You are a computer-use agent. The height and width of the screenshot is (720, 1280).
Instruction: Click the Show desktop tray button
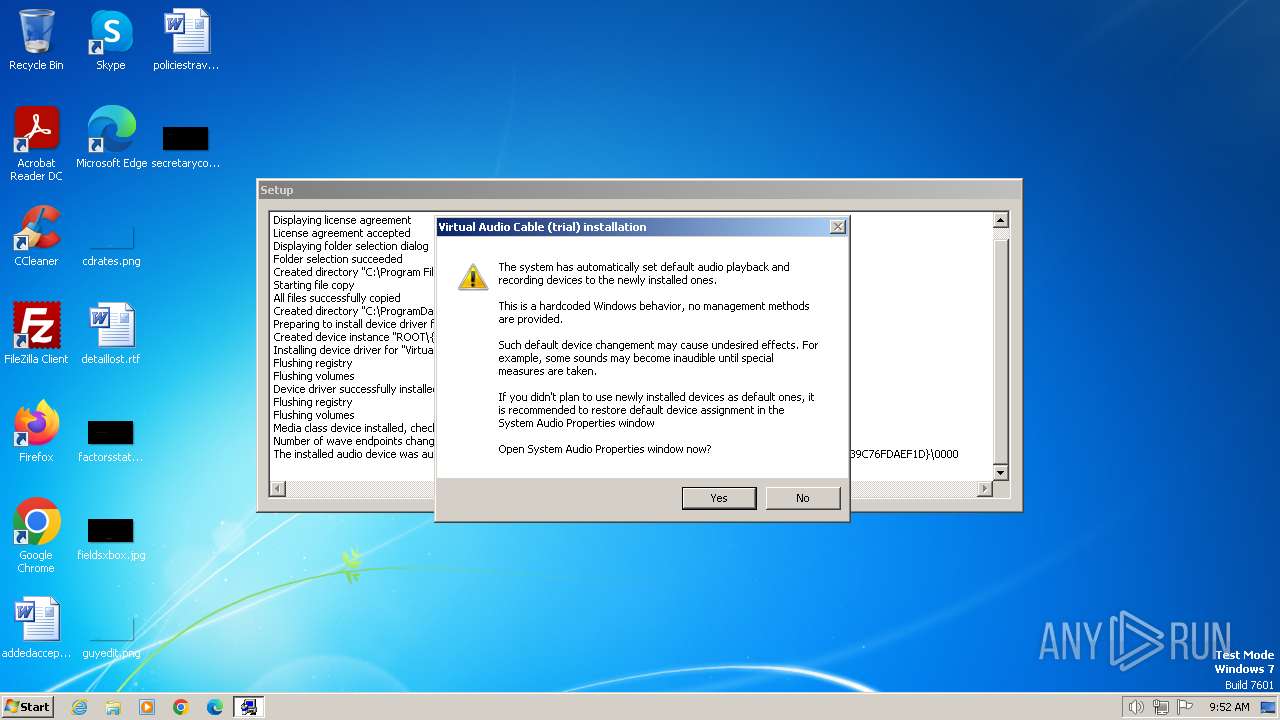[1269, 707]
